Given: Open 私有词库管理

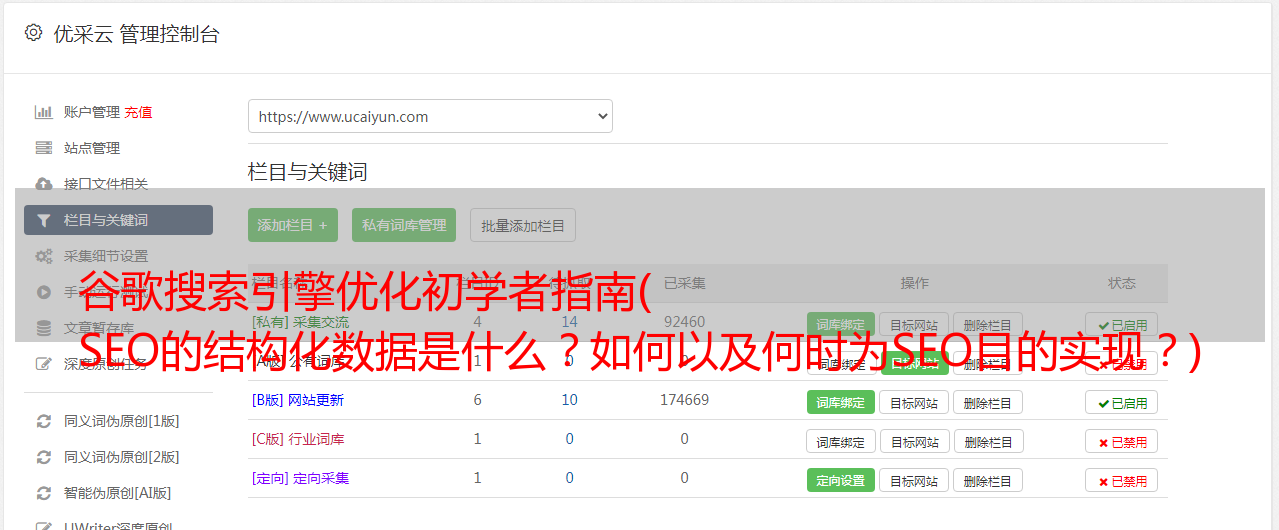Looking at the screenshot, I should (404, 225).
